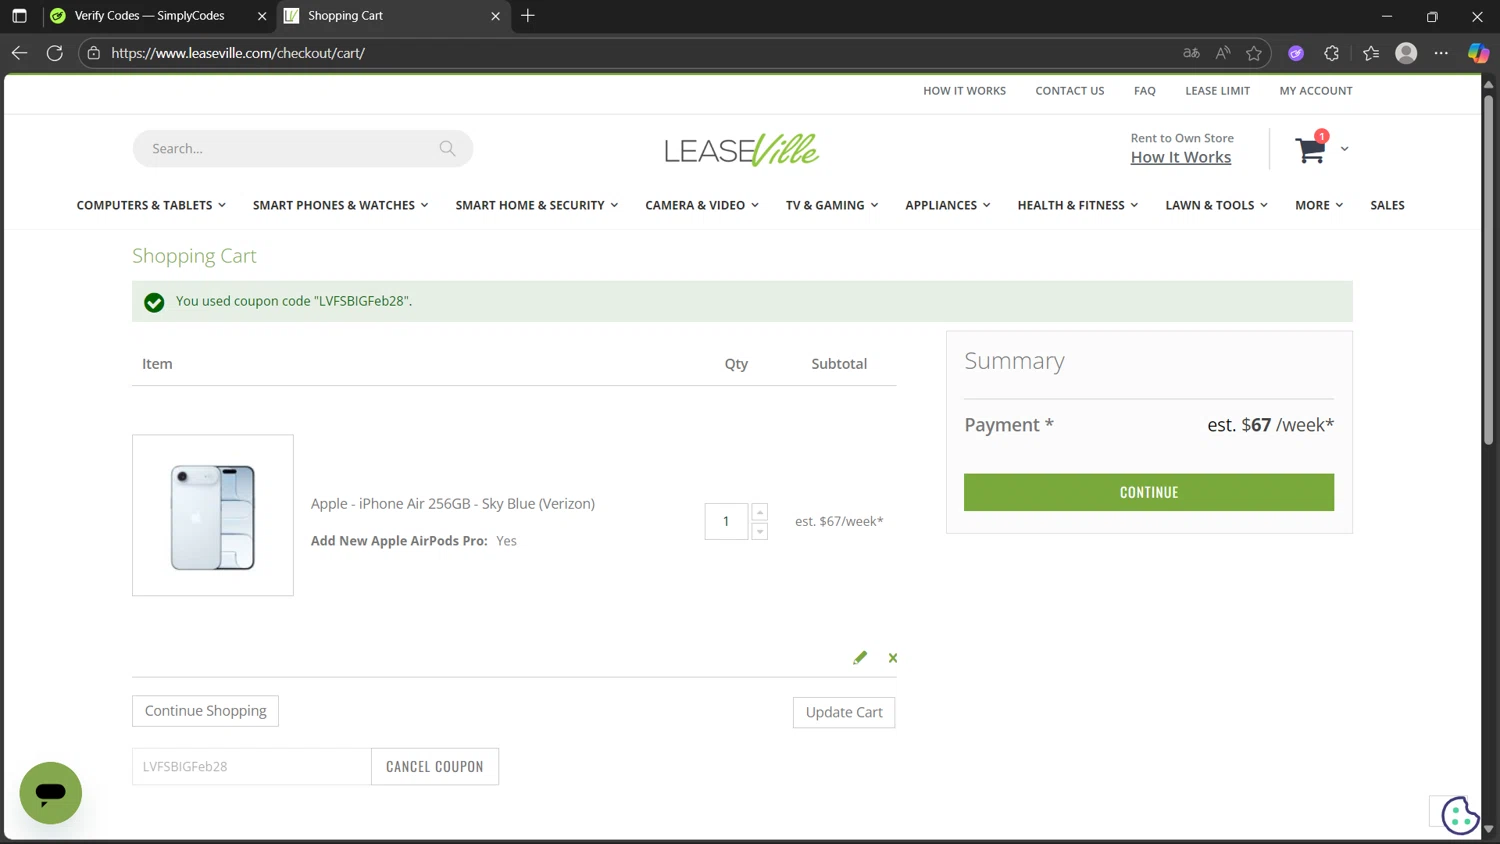1500x844 pixels.
Task: Click the 'est. $67/week*' subtotal text
Action: (x=839, y=521)
